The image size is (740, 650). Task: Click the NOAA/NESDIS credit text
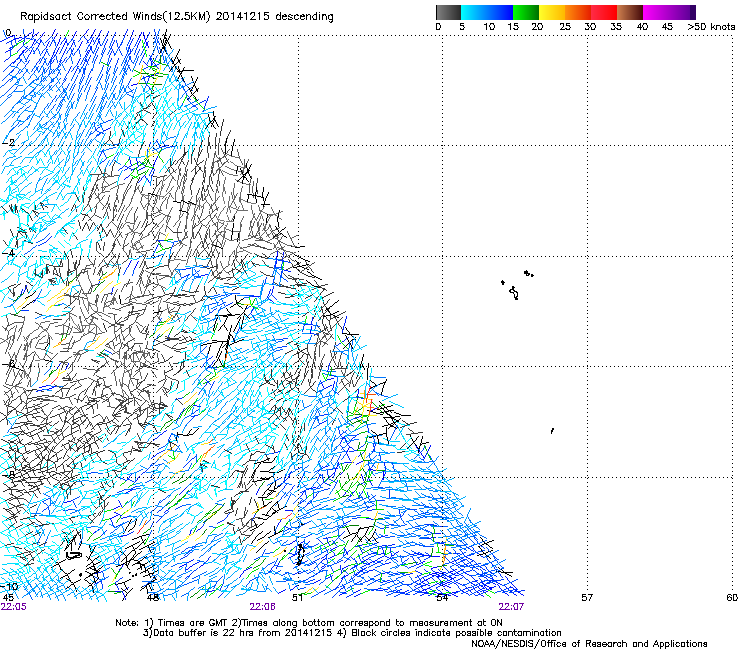(x=589, y=644)
